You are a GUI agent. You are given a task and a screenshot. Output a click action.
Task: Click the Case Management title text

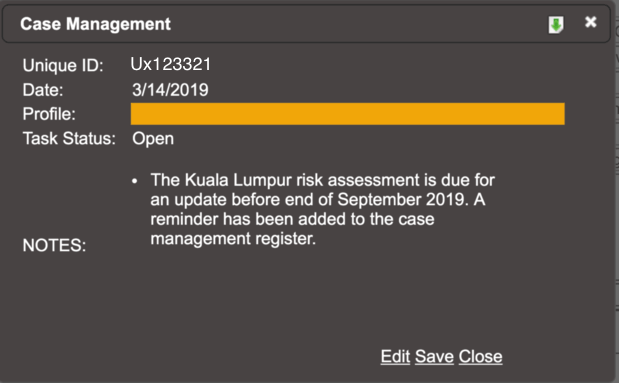tap(96, 24)
